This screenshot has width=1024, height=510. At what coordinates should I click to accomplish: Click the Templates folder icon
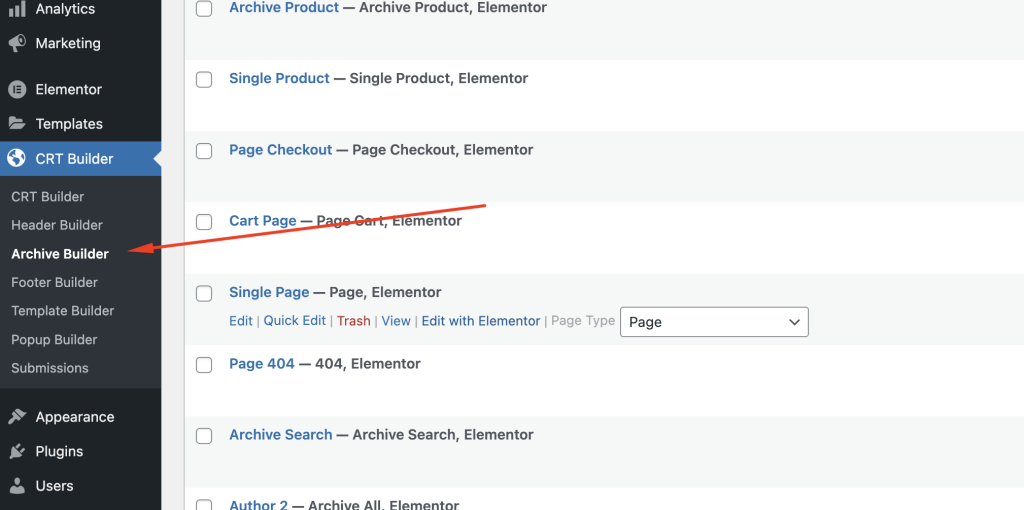click(x=17, y=124)
